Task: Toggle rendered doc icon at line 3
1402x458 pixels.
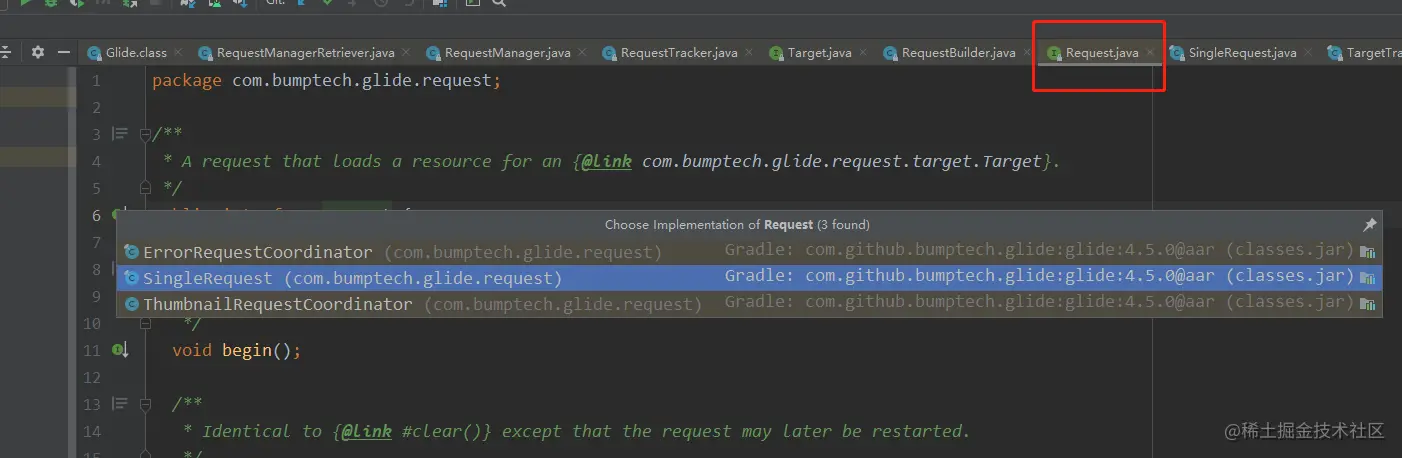Action: pos(121,134)
